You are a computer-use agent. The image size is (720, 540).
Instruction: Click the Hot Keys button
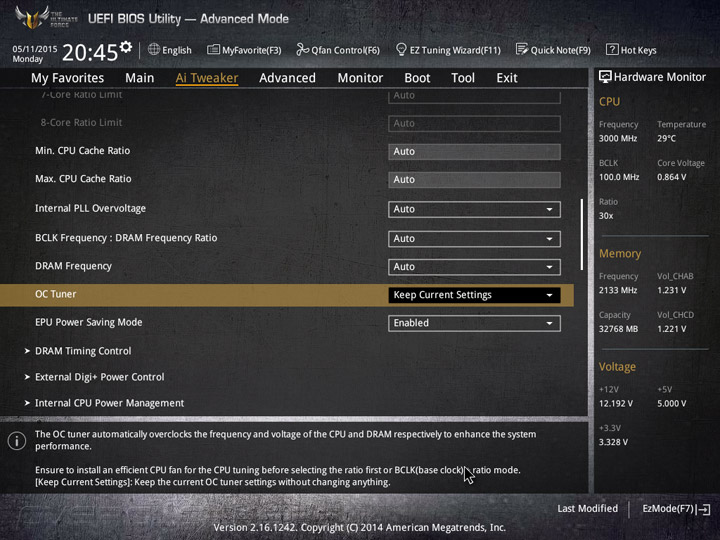631,50
